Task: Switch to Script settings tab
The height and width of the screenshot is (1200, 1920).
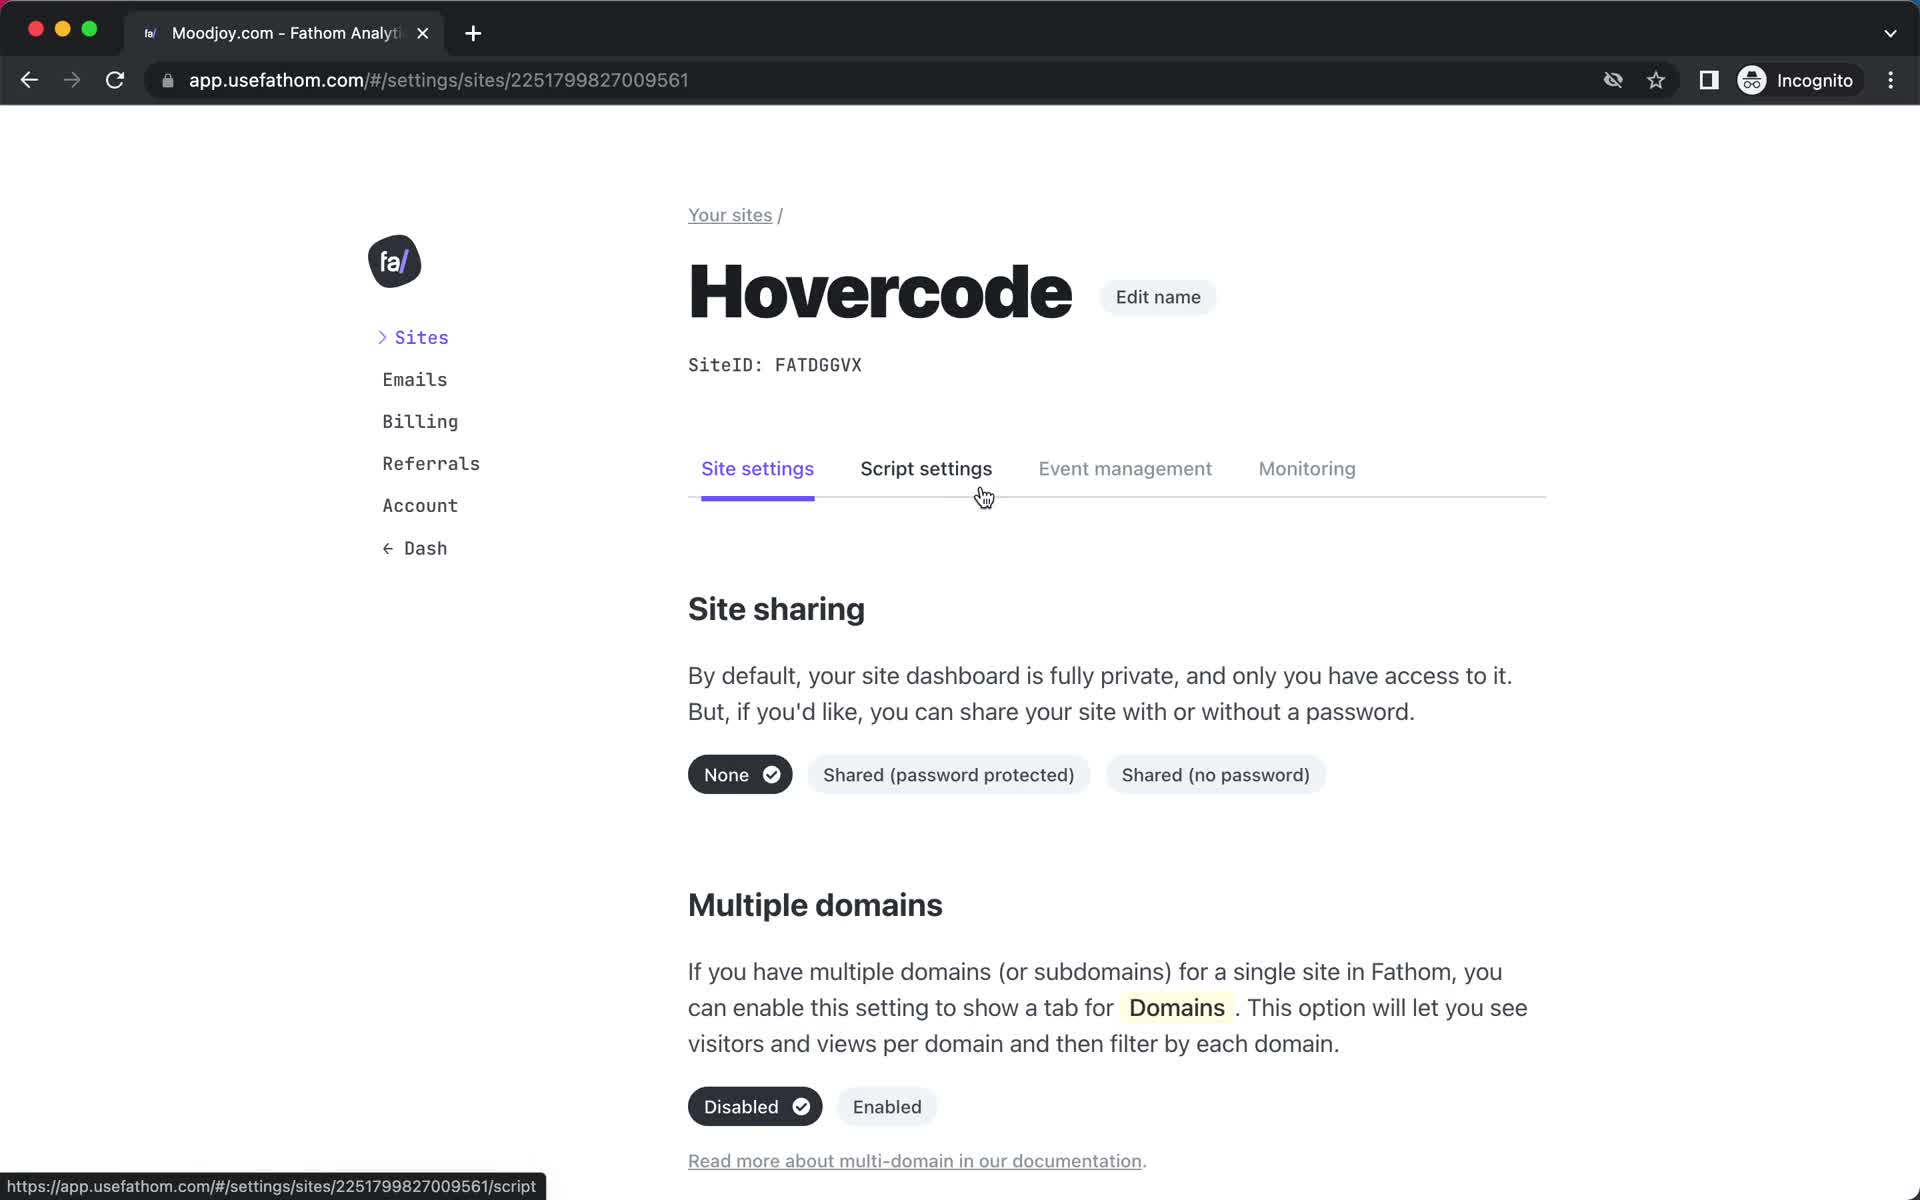Action: point(925,467)
